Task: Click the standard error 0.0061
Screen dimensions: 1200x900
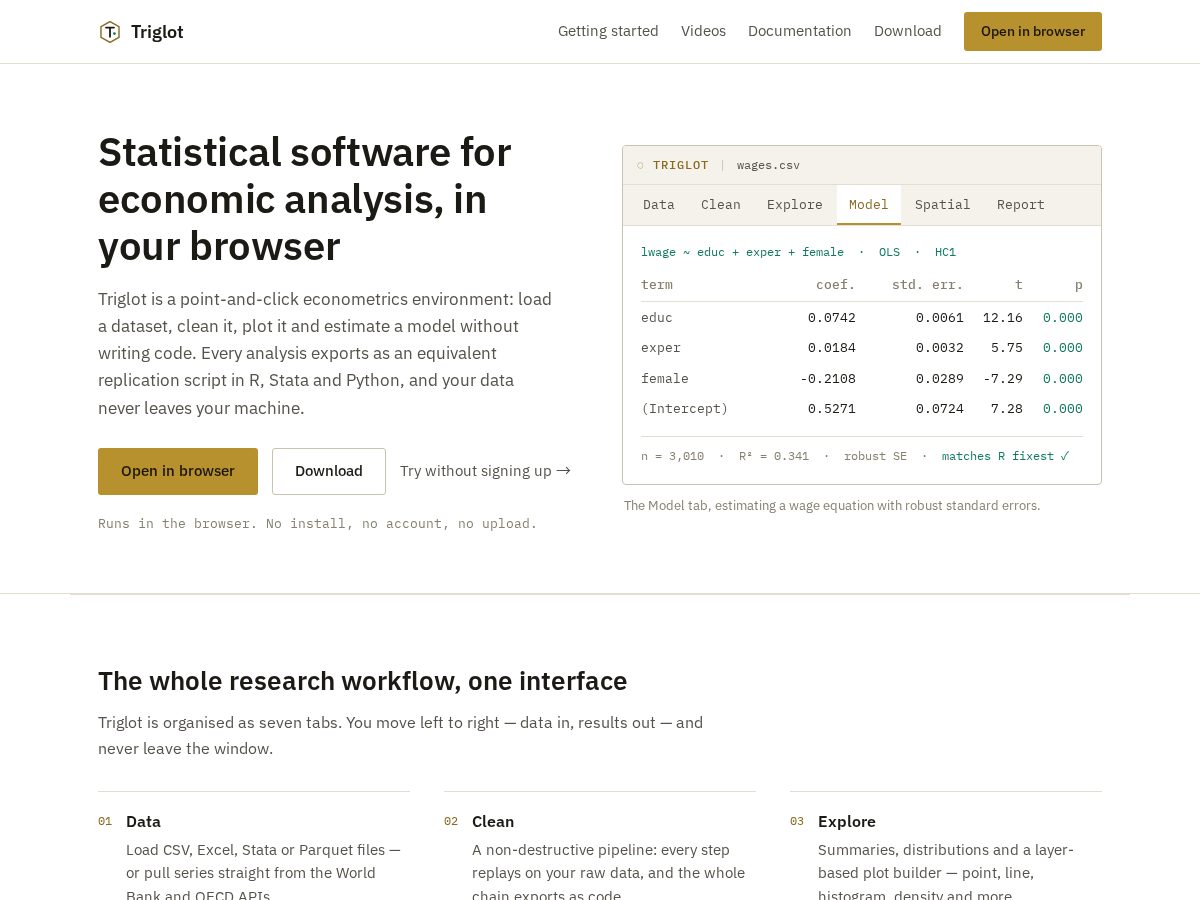Action: [940, 318]
